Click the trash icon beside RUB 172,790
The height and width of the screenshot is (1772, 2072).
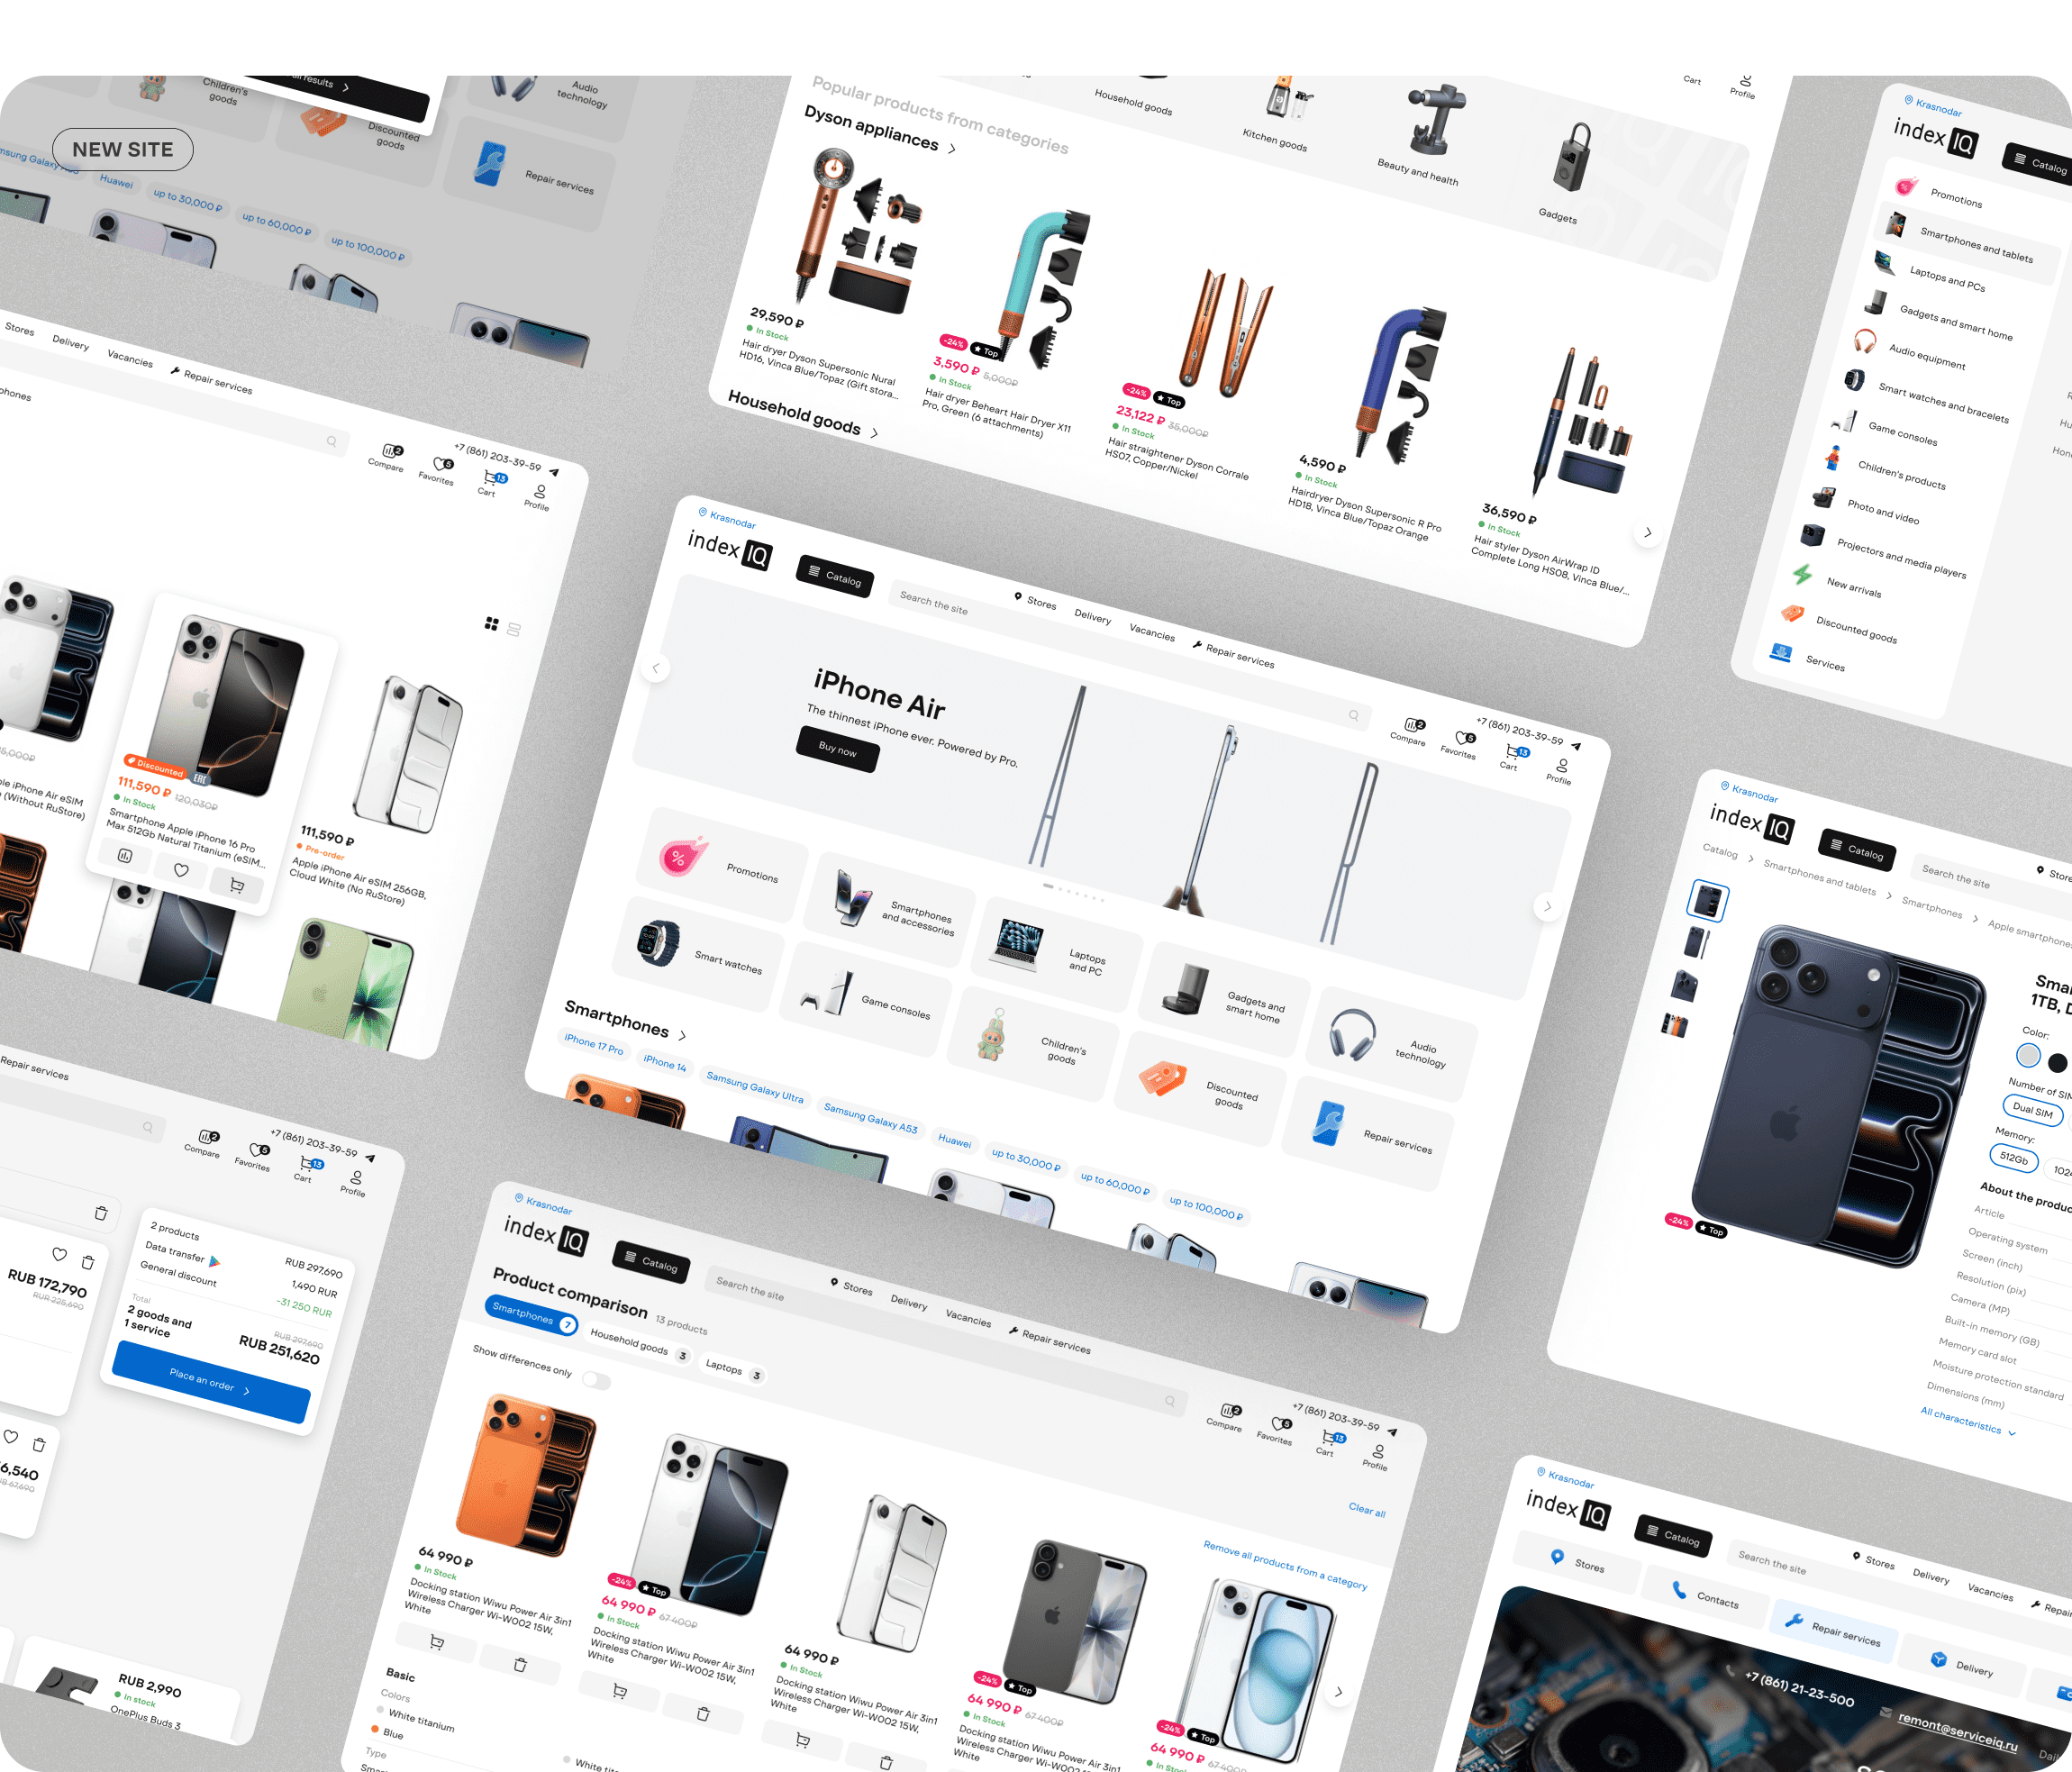[88, 1262]
